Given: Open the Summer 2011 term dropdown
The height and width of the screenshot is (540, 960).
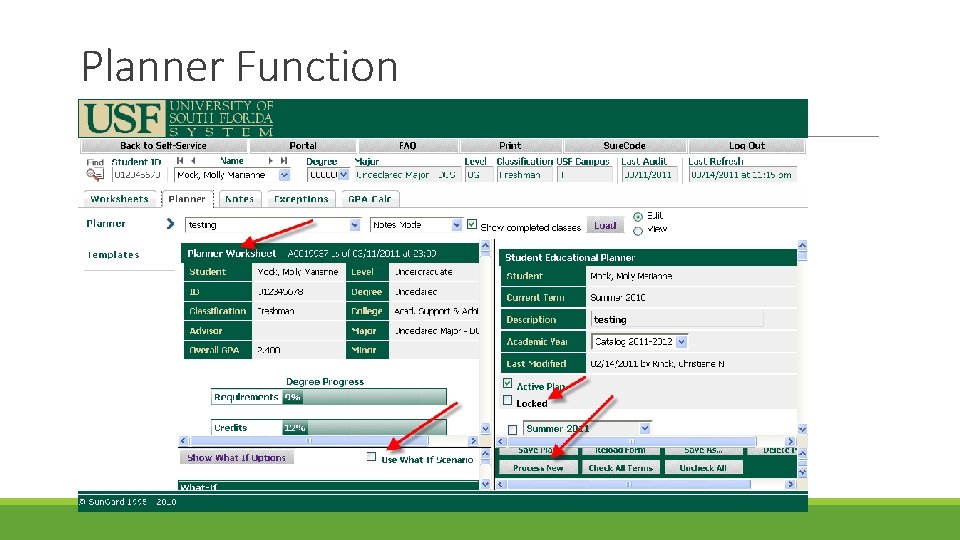Looking at the screenshot, I should (x=645, y=429).
